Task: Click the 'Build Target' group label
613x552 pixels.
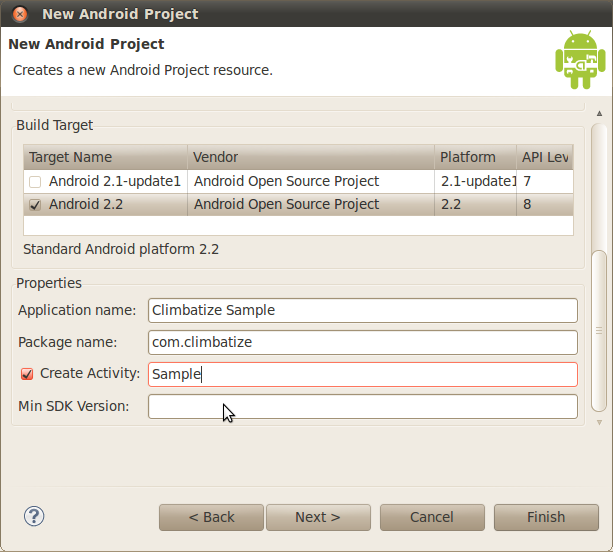Action: point(54,125)
